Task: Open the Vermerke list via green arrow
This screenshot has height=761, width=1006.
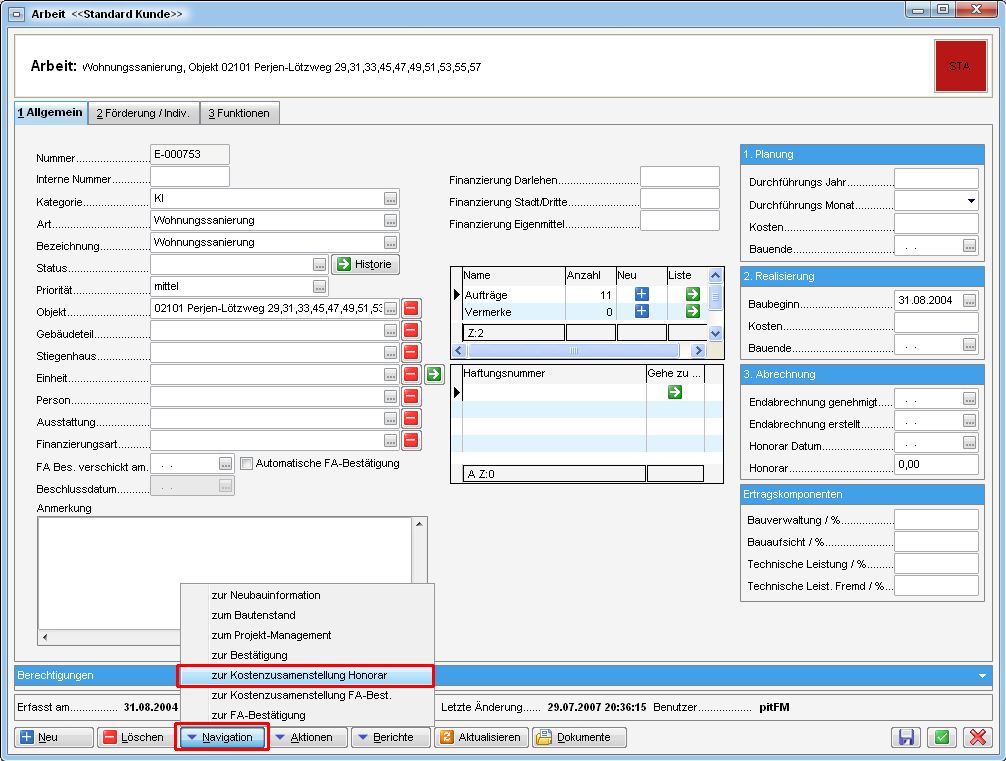Action: tap(691, 312)
